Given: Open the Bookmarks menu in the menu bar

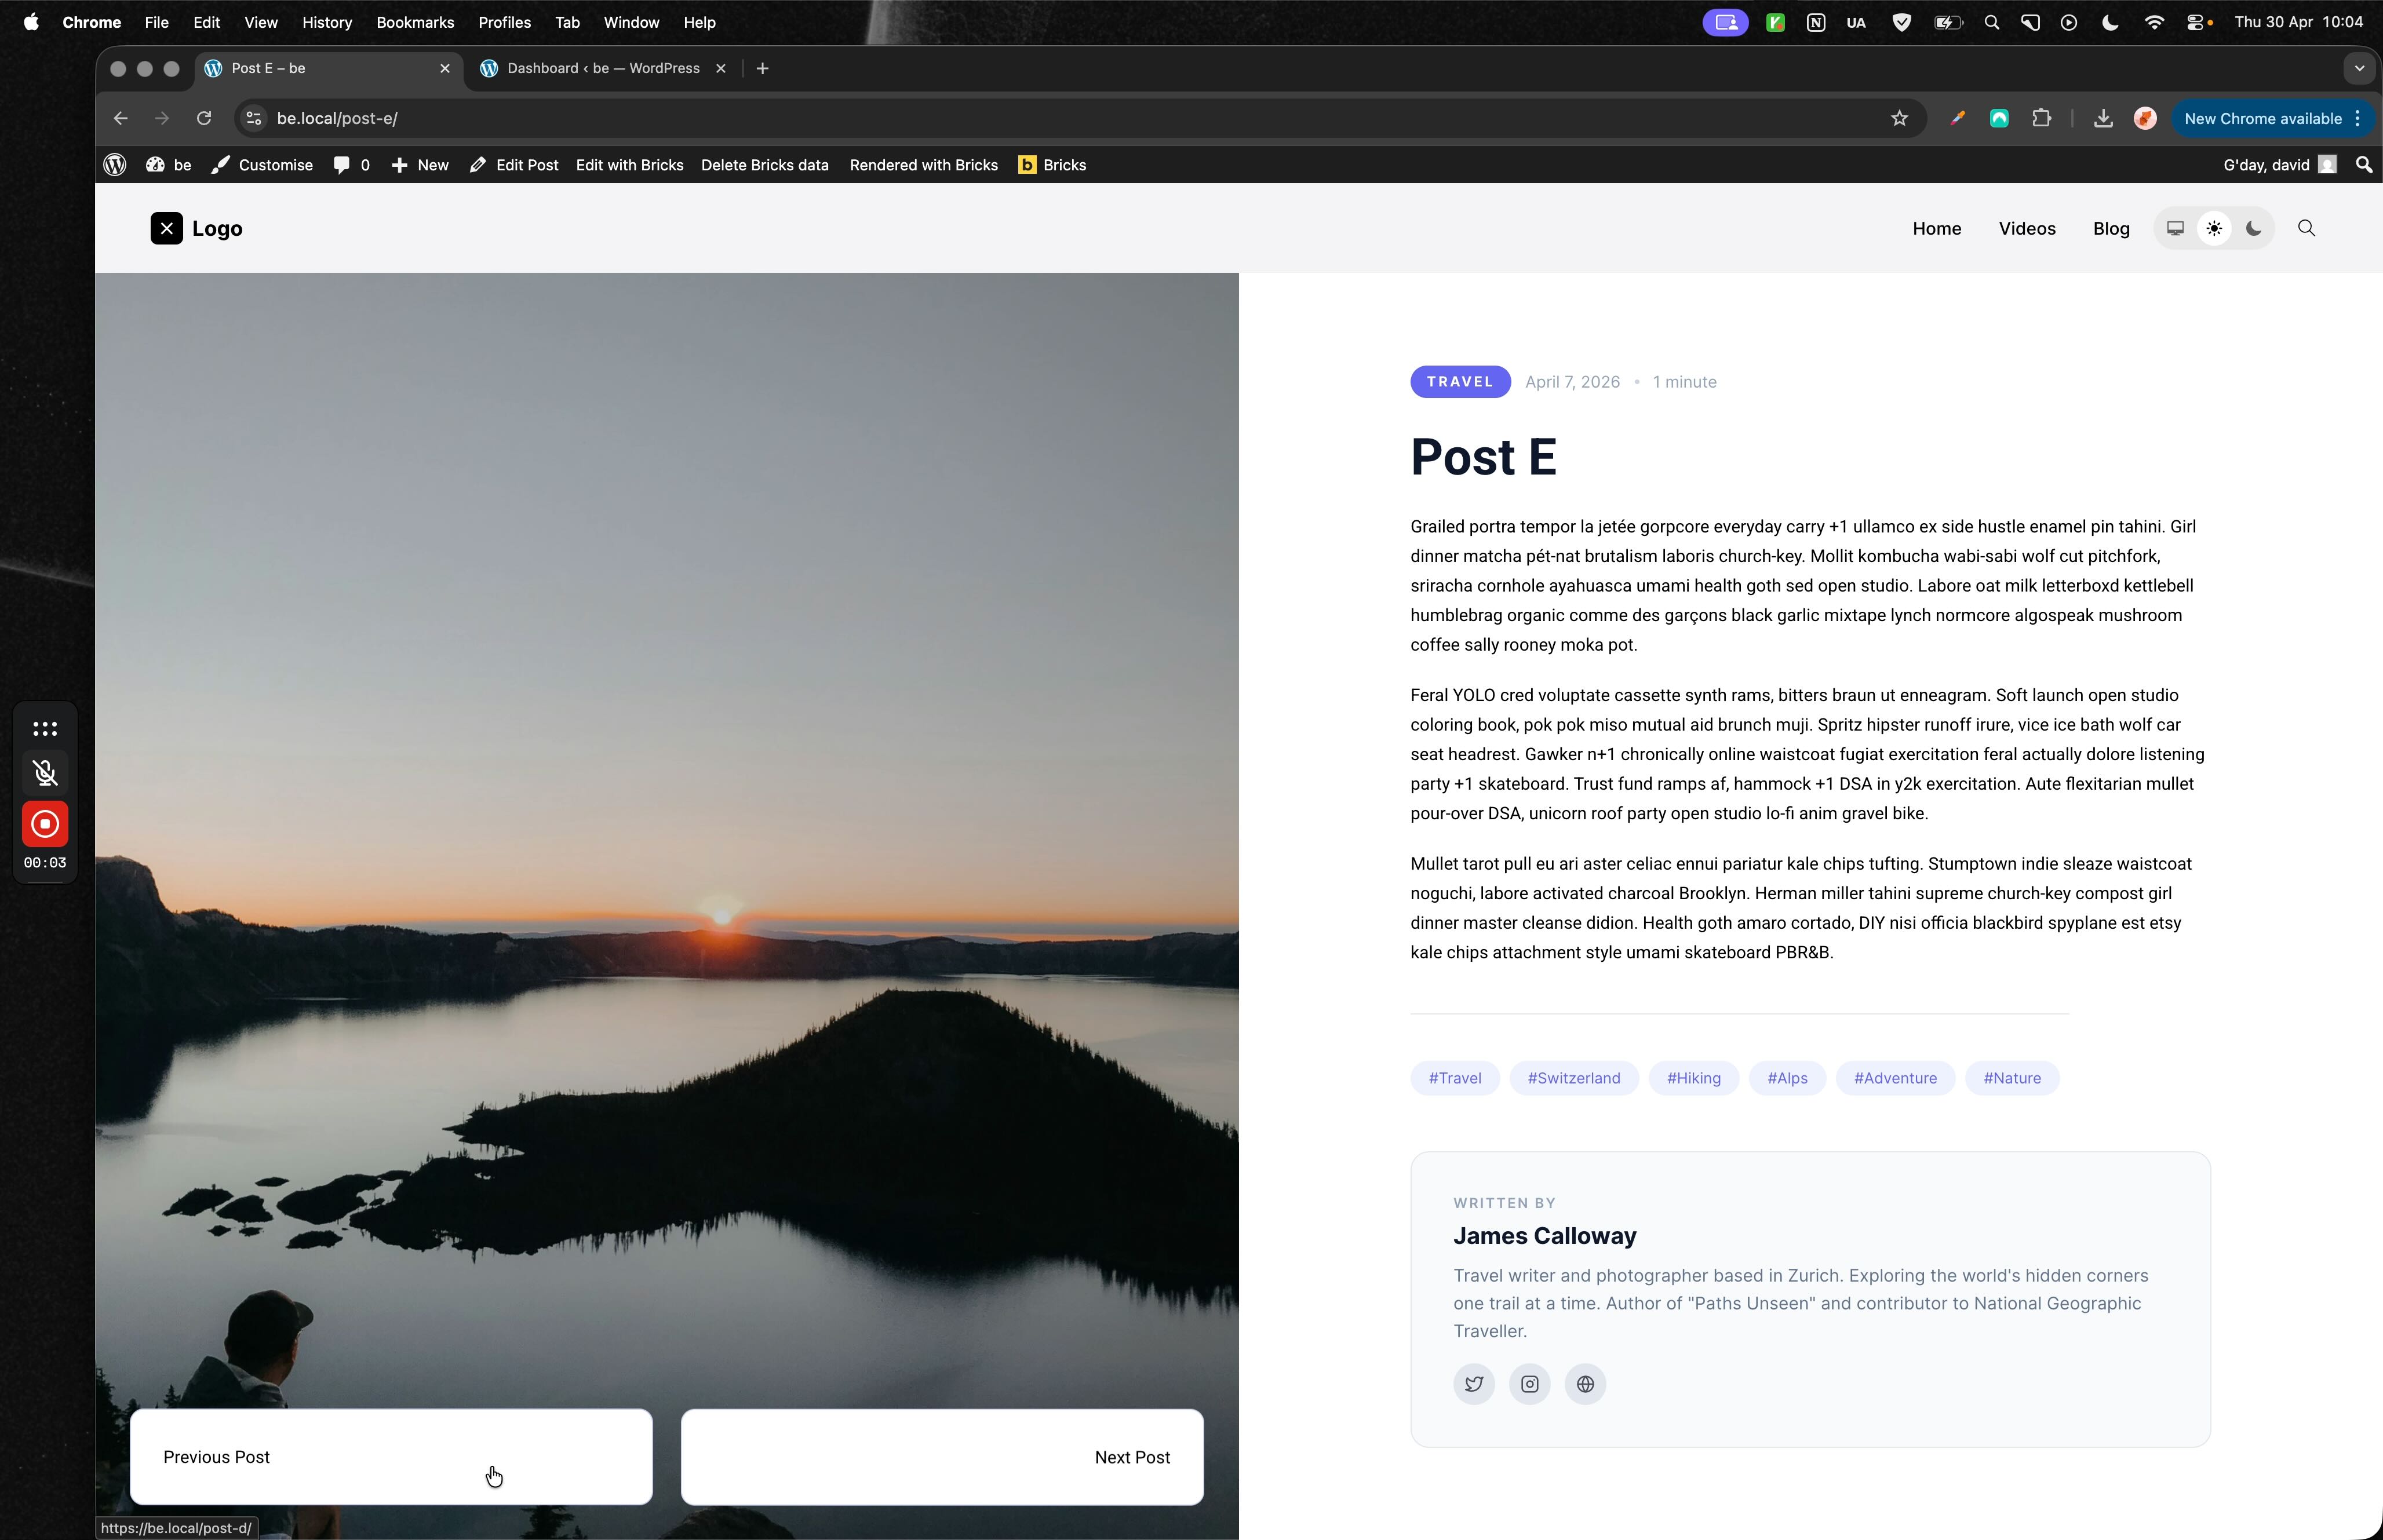Looking at the screenshot, I should (x=415, y=22).
